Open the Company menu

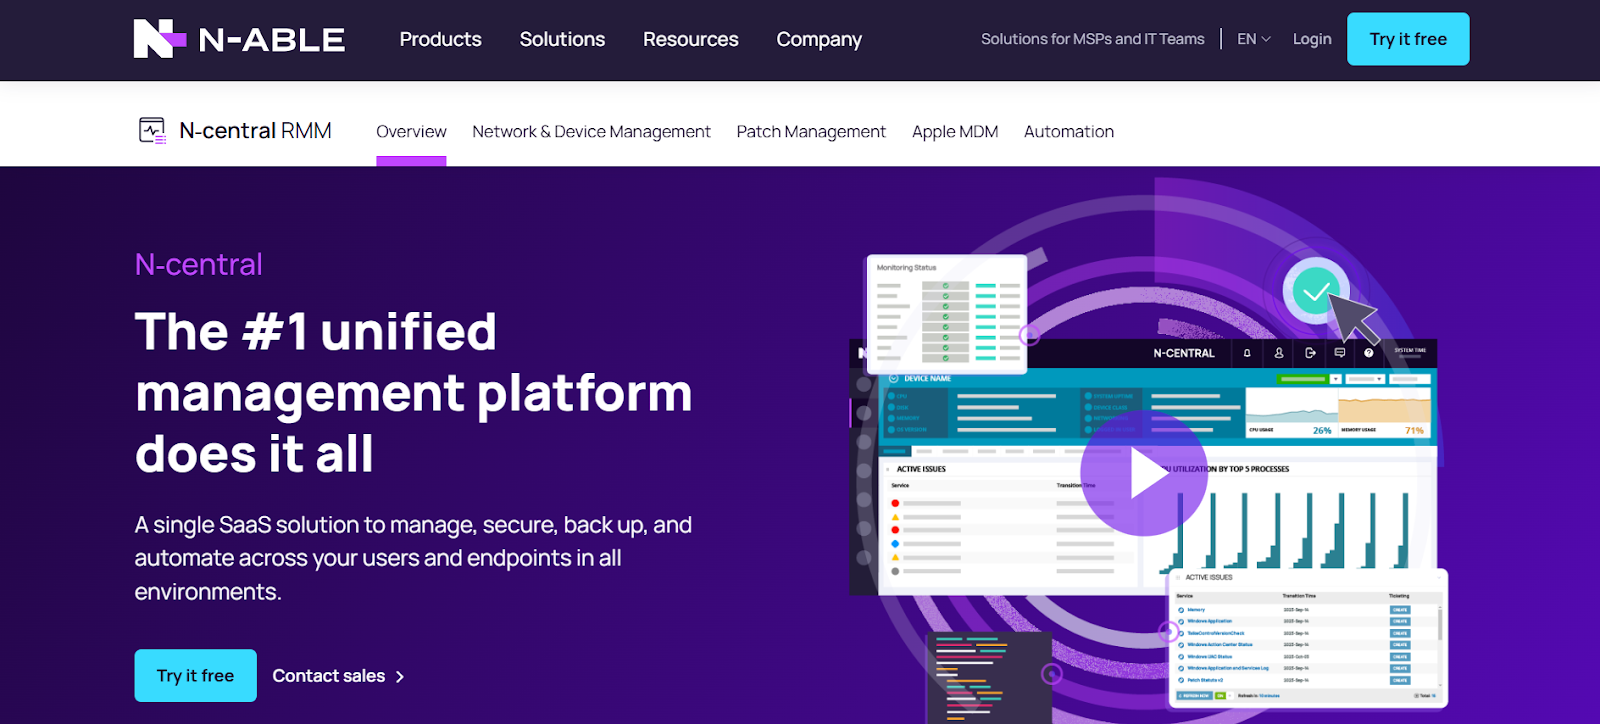pos(819,39)
